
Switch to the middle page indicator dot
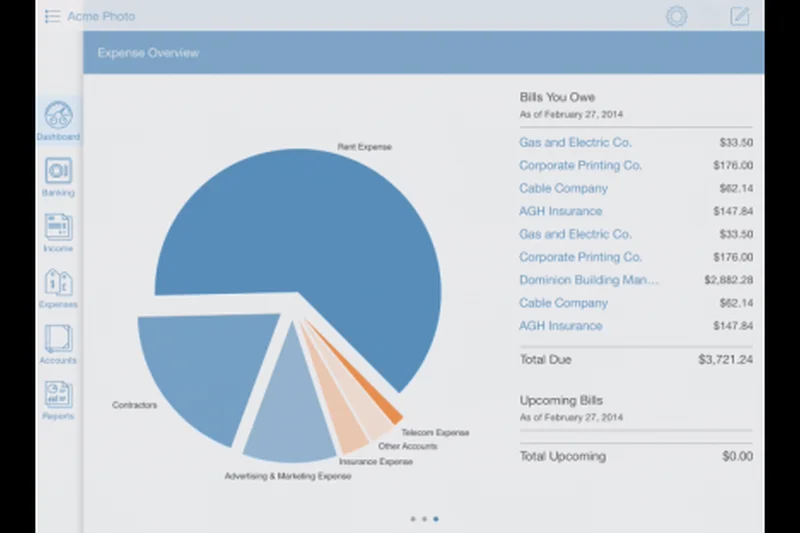pos(424,519)
